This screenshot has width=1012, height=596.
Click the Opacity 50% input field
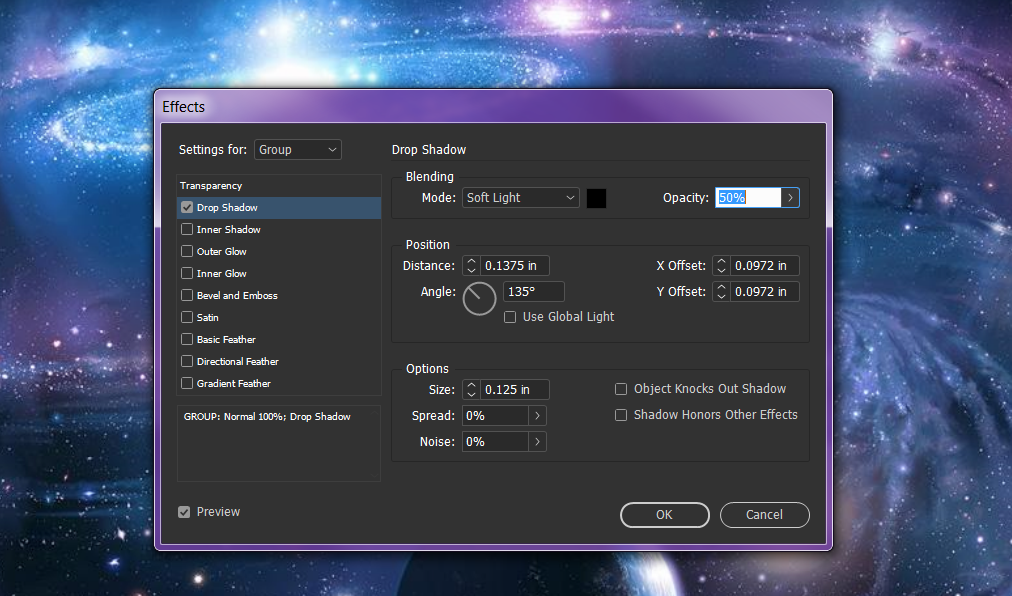(x=748, y=198)
